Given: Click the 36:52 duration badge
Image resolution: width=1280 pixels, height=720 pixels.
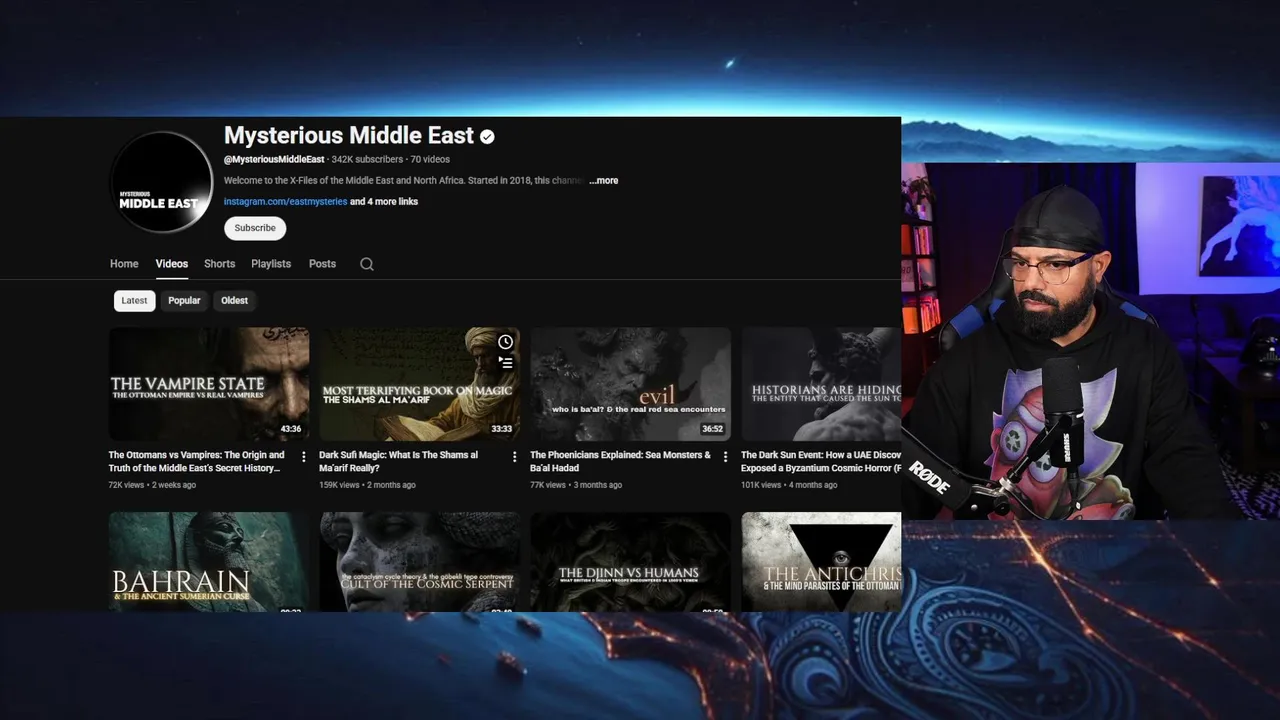Looking at the screenshot, I should (712, 429).
